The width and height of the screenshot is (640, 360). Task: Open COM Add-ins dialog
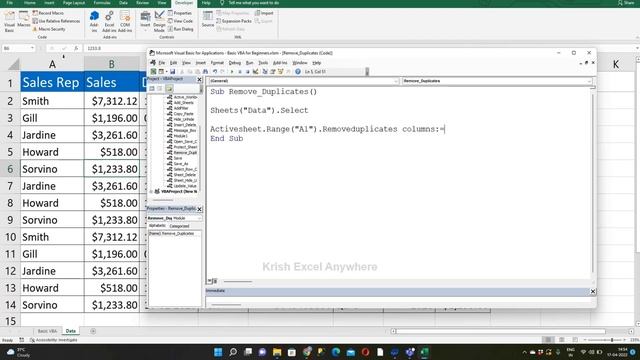[125, 21]
